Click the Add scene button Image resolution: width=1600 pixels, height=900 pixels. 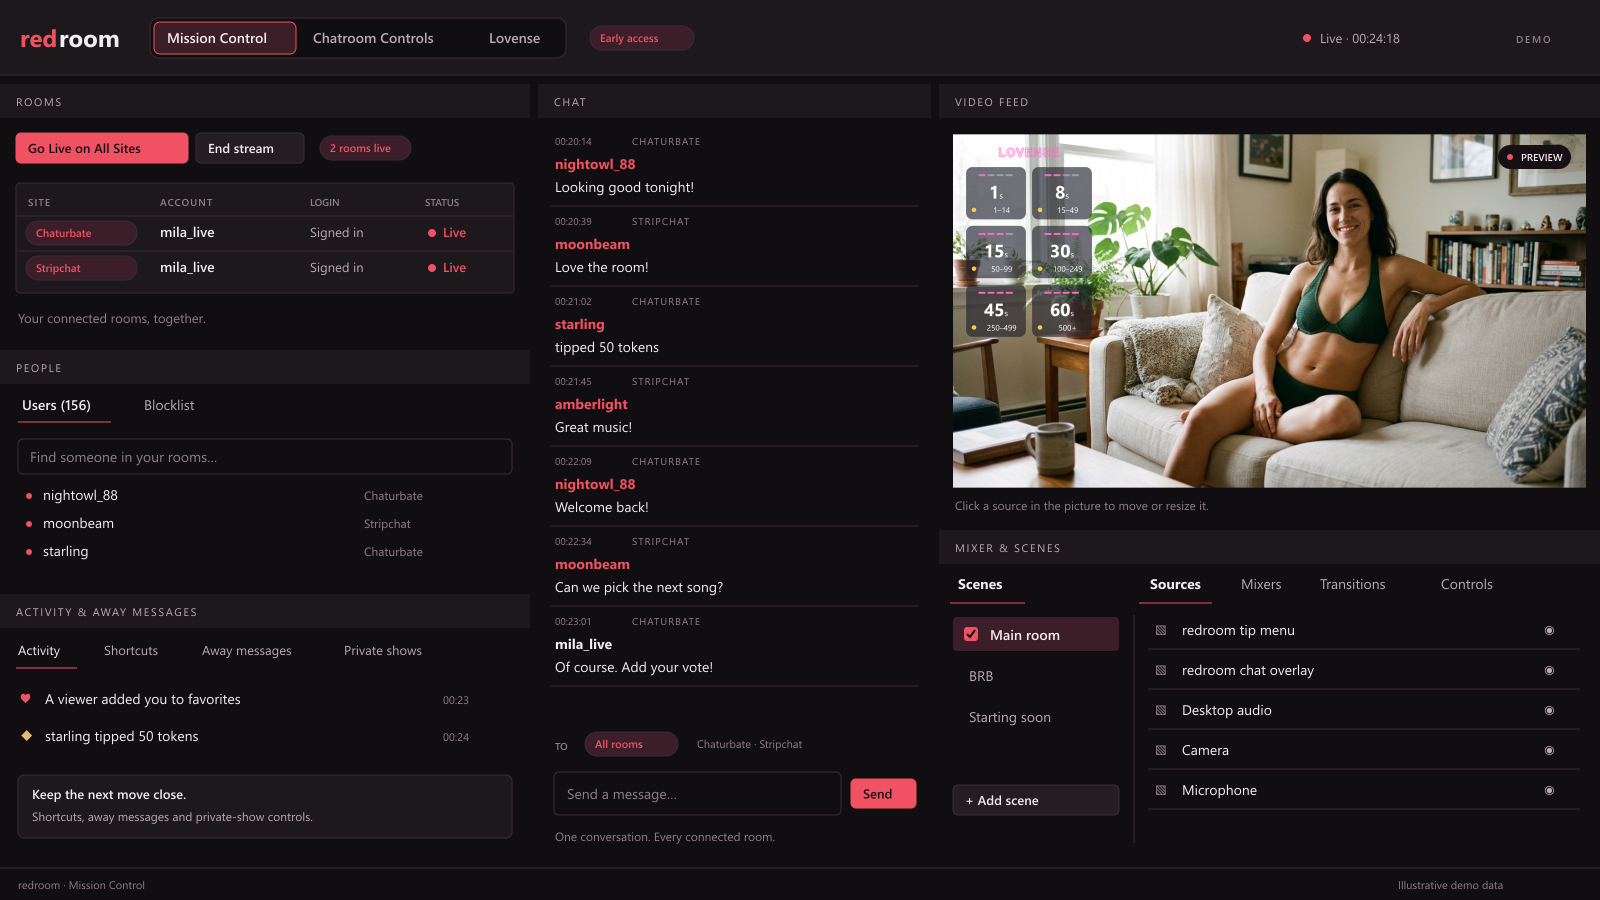click(x=1036, y=800)
